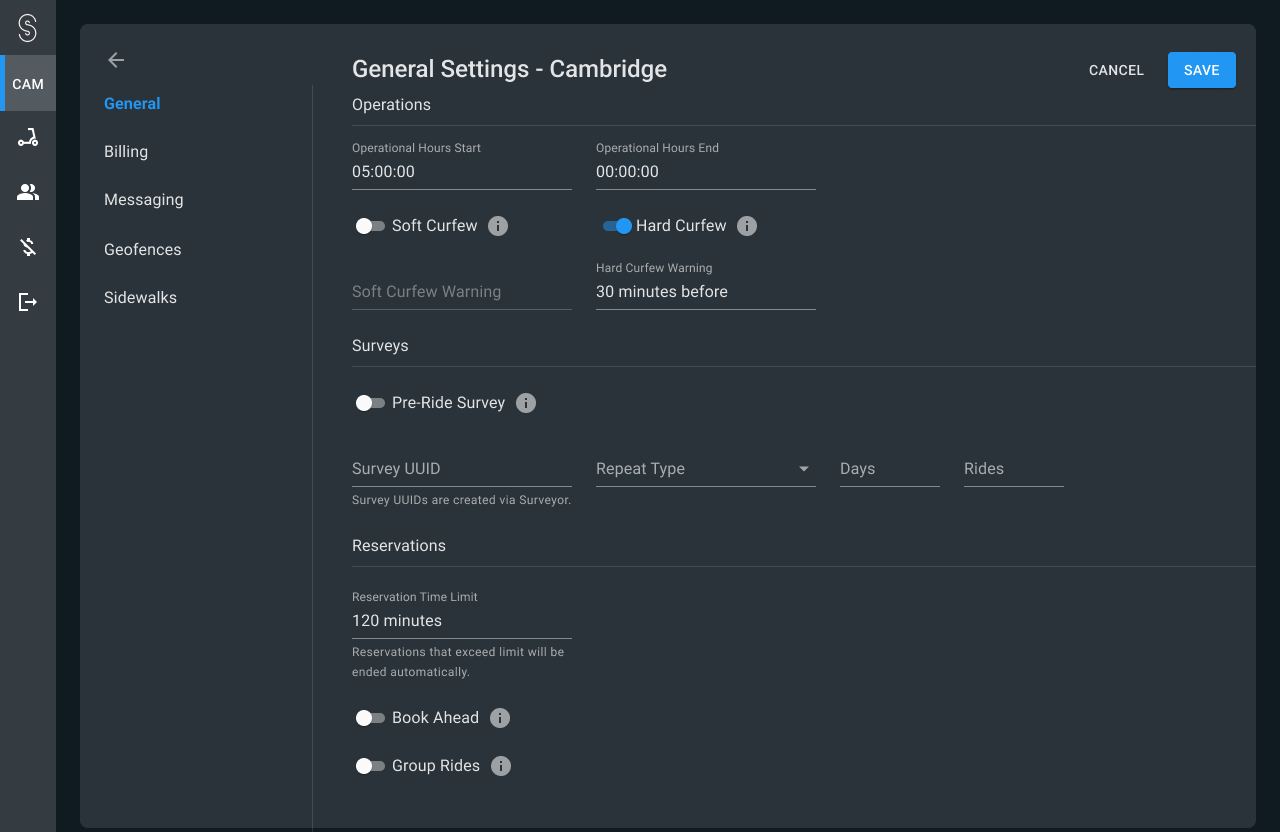Go to the Geofences section
1280x832 pixels.
[143, 250]
